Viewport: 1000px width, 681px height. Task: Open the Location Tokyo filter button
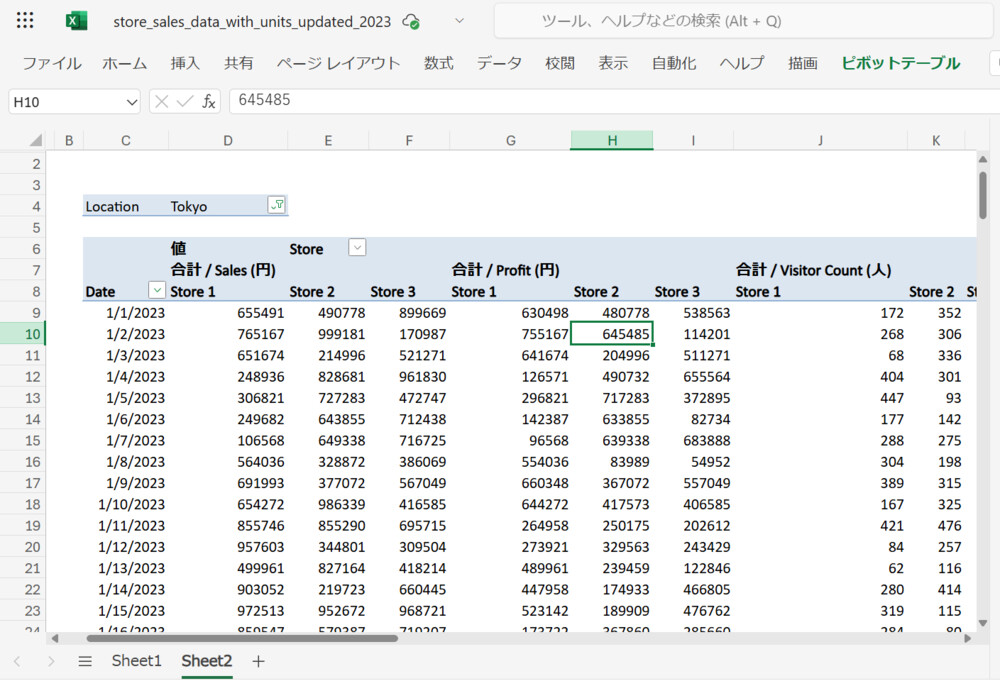coord(277,205)
